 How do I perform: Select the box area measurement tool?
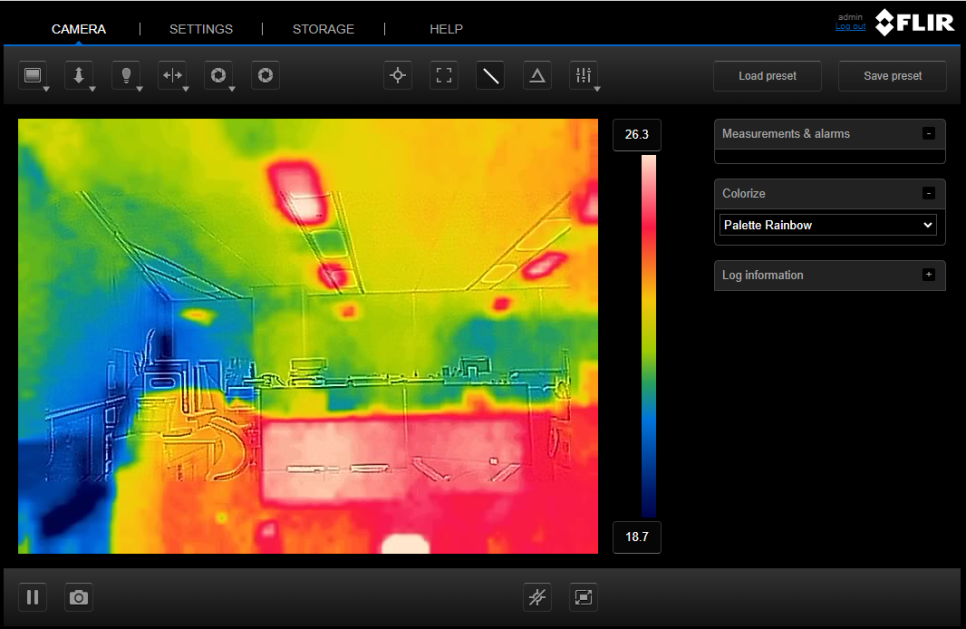444,76
